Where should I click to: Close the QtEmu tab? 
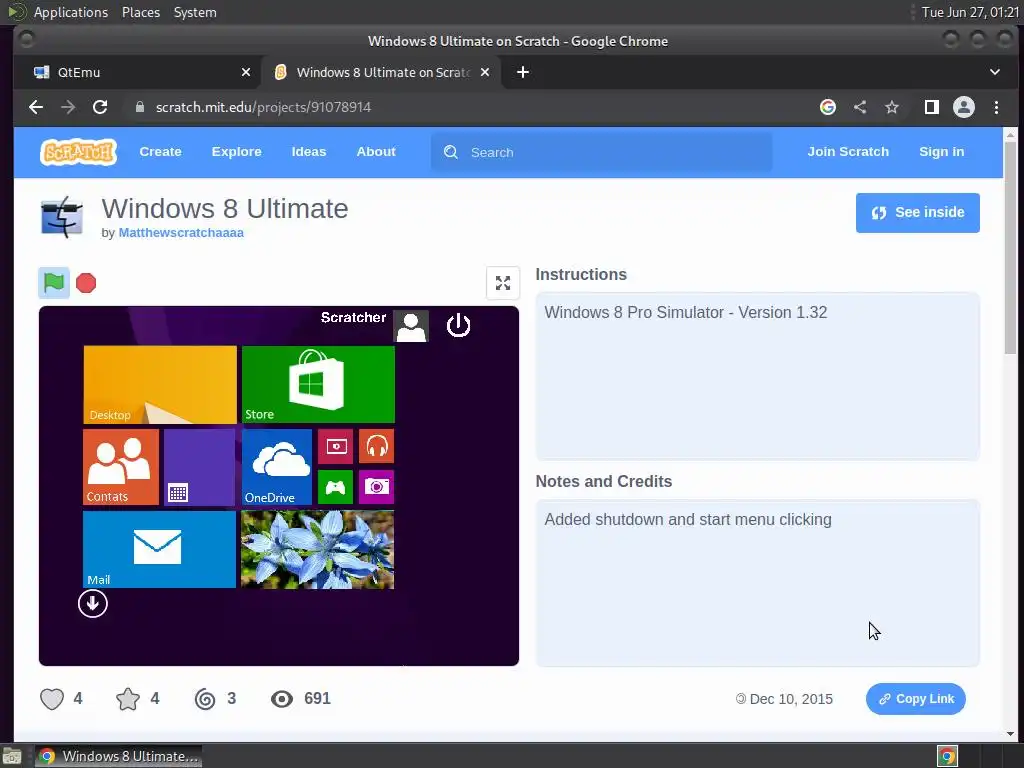pos(246,72)
